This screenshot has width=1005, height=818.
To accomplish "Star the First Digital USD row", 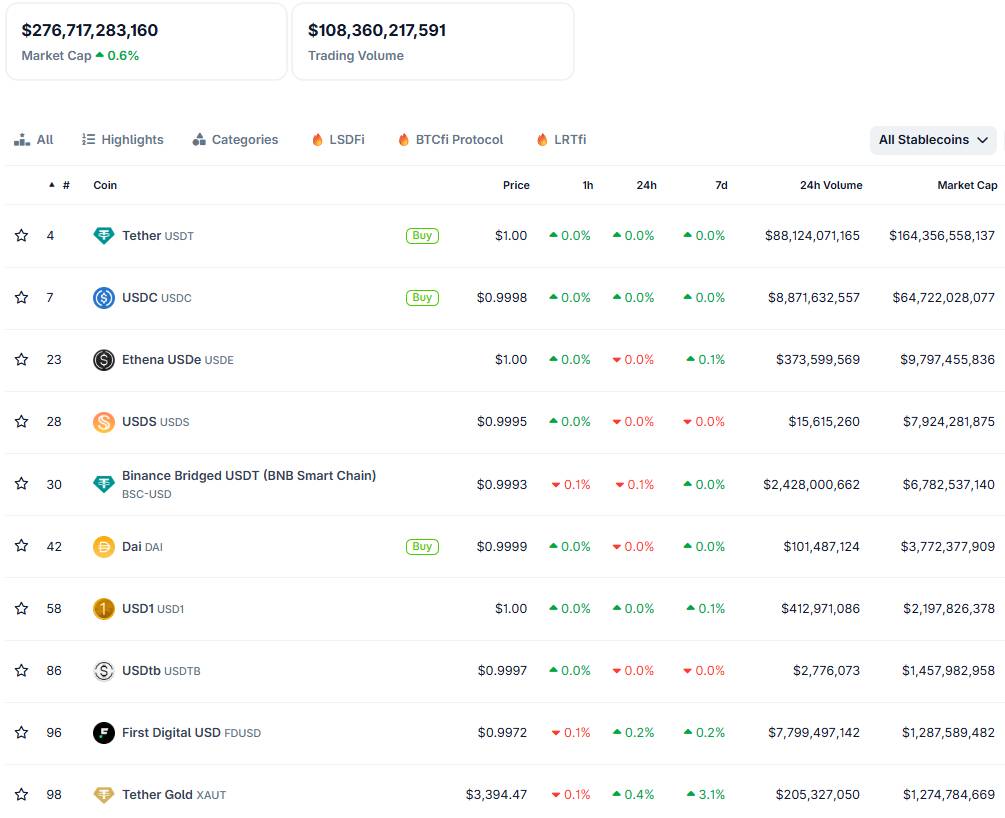I will tap(21, 732).
